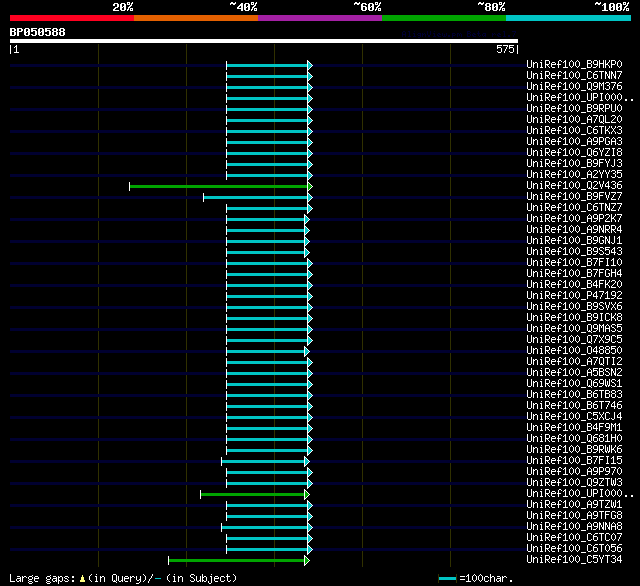Screen dimensions: 640x586
Task: Select the UniRef100_A7QTI2 entry
Action: point(574,362)
